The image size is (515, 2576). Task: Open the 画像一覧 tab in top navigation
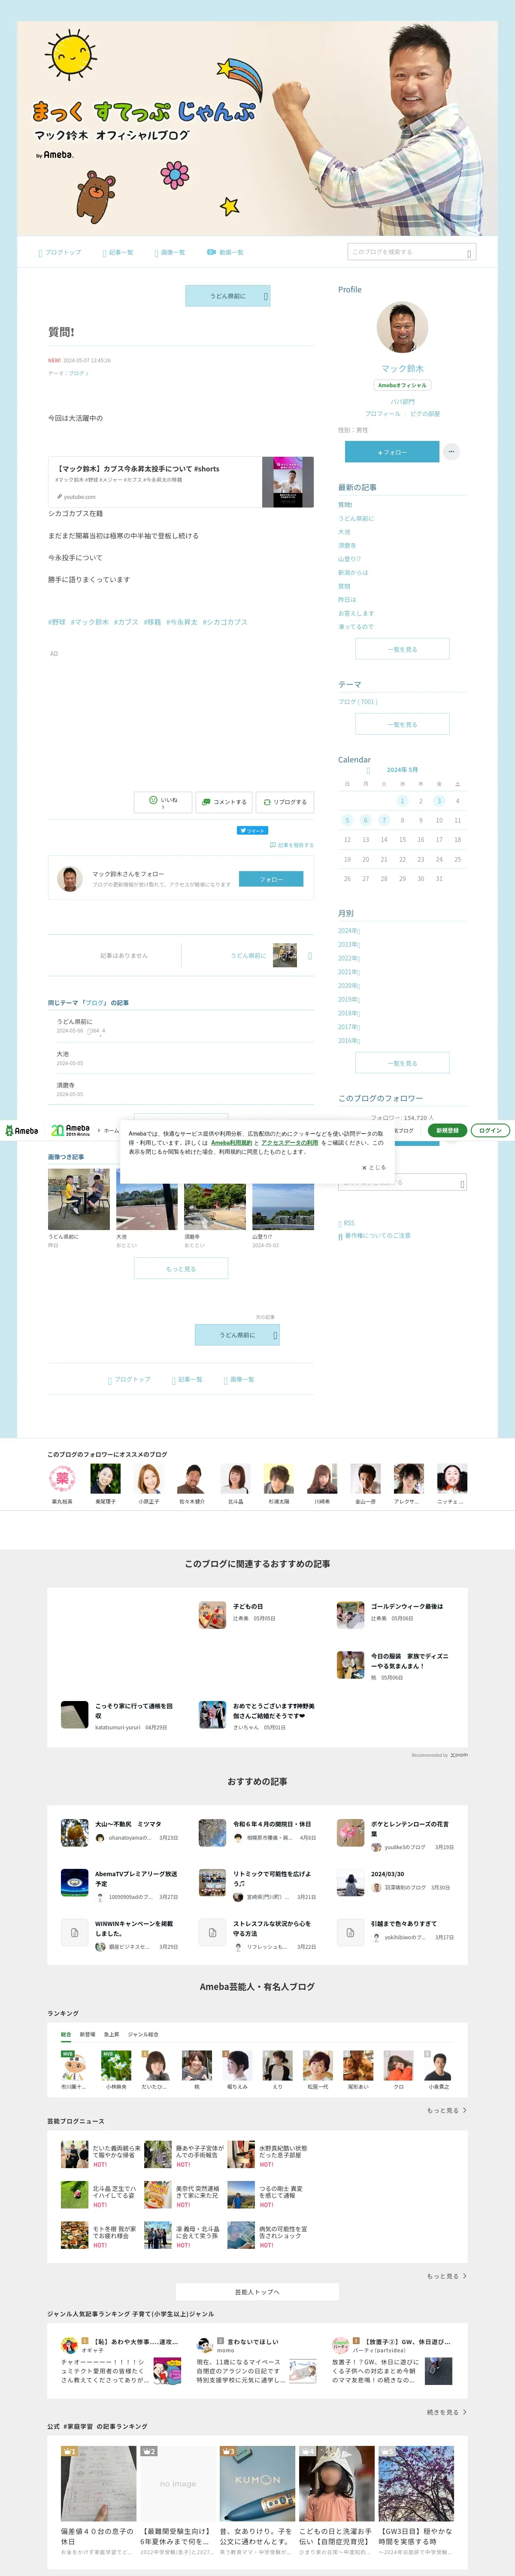click(170, 252)
